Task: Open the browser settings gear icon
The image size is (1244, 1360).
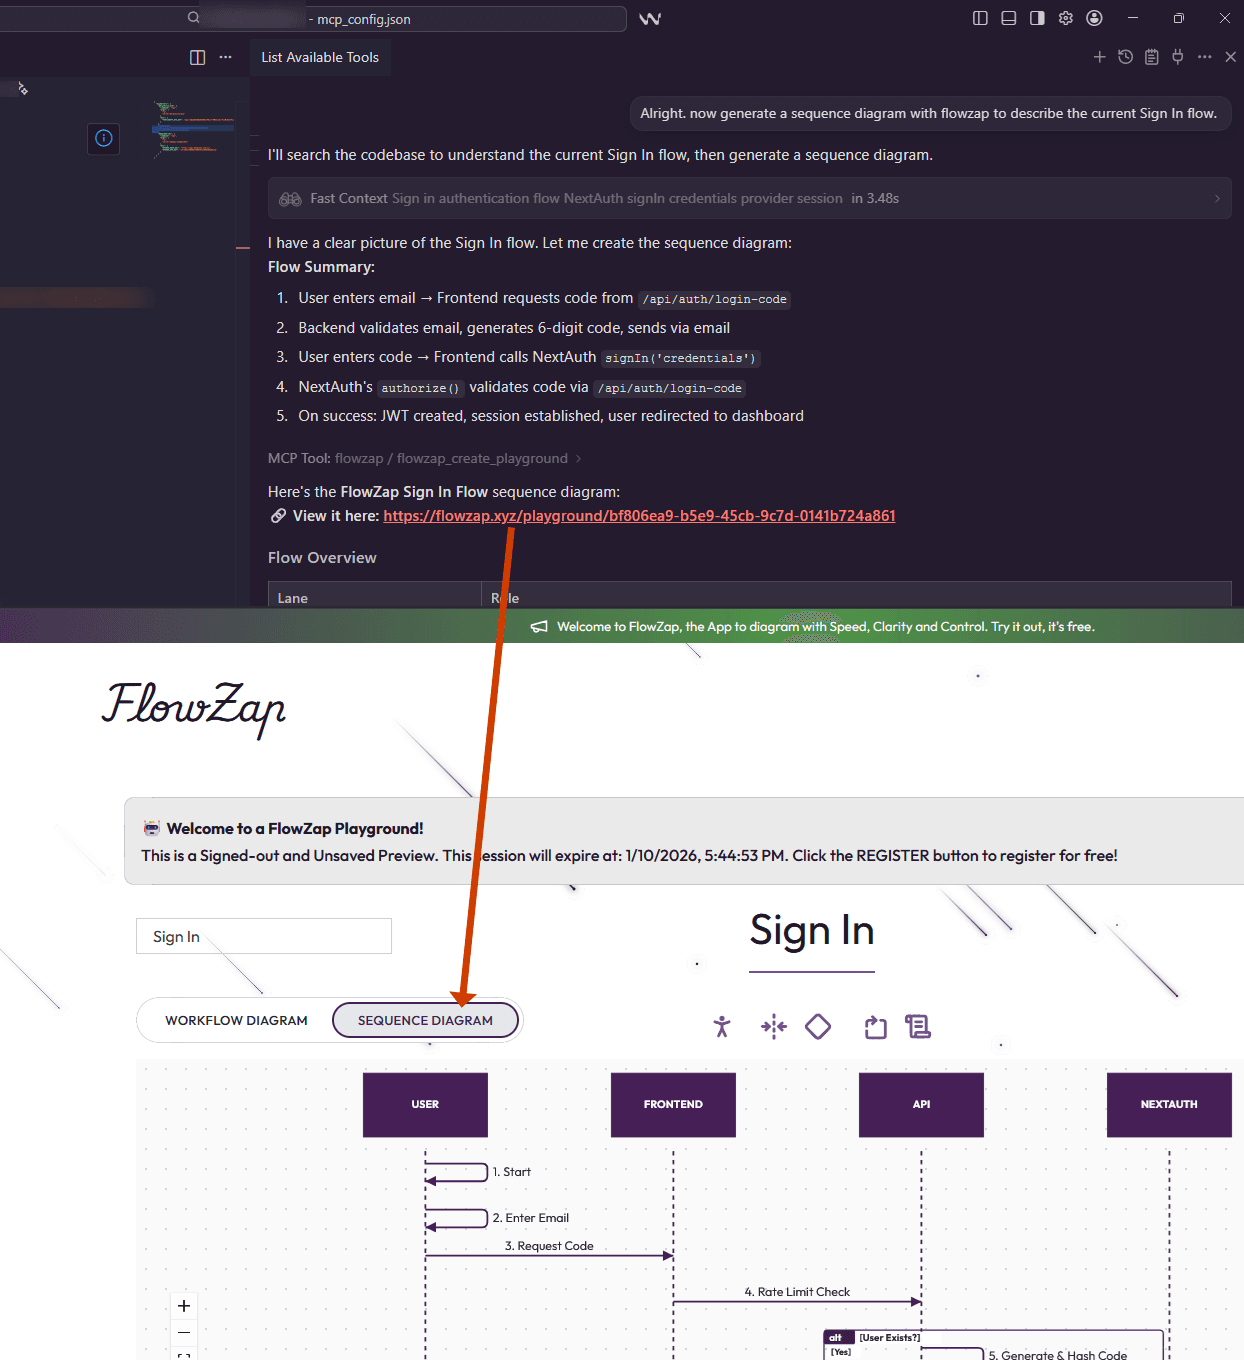Action: [x=1065, y=18]
